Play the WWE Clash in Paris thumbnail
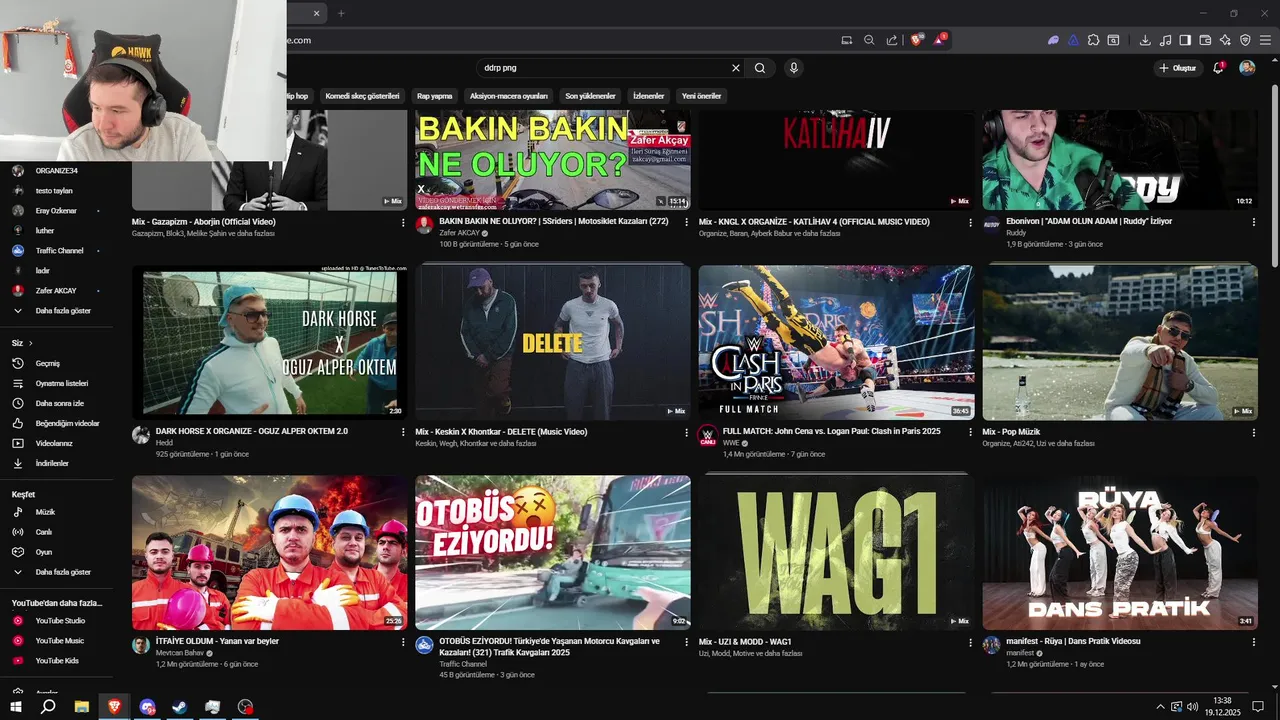Screen dimensions: 1280x720 [x=836, y=341]
